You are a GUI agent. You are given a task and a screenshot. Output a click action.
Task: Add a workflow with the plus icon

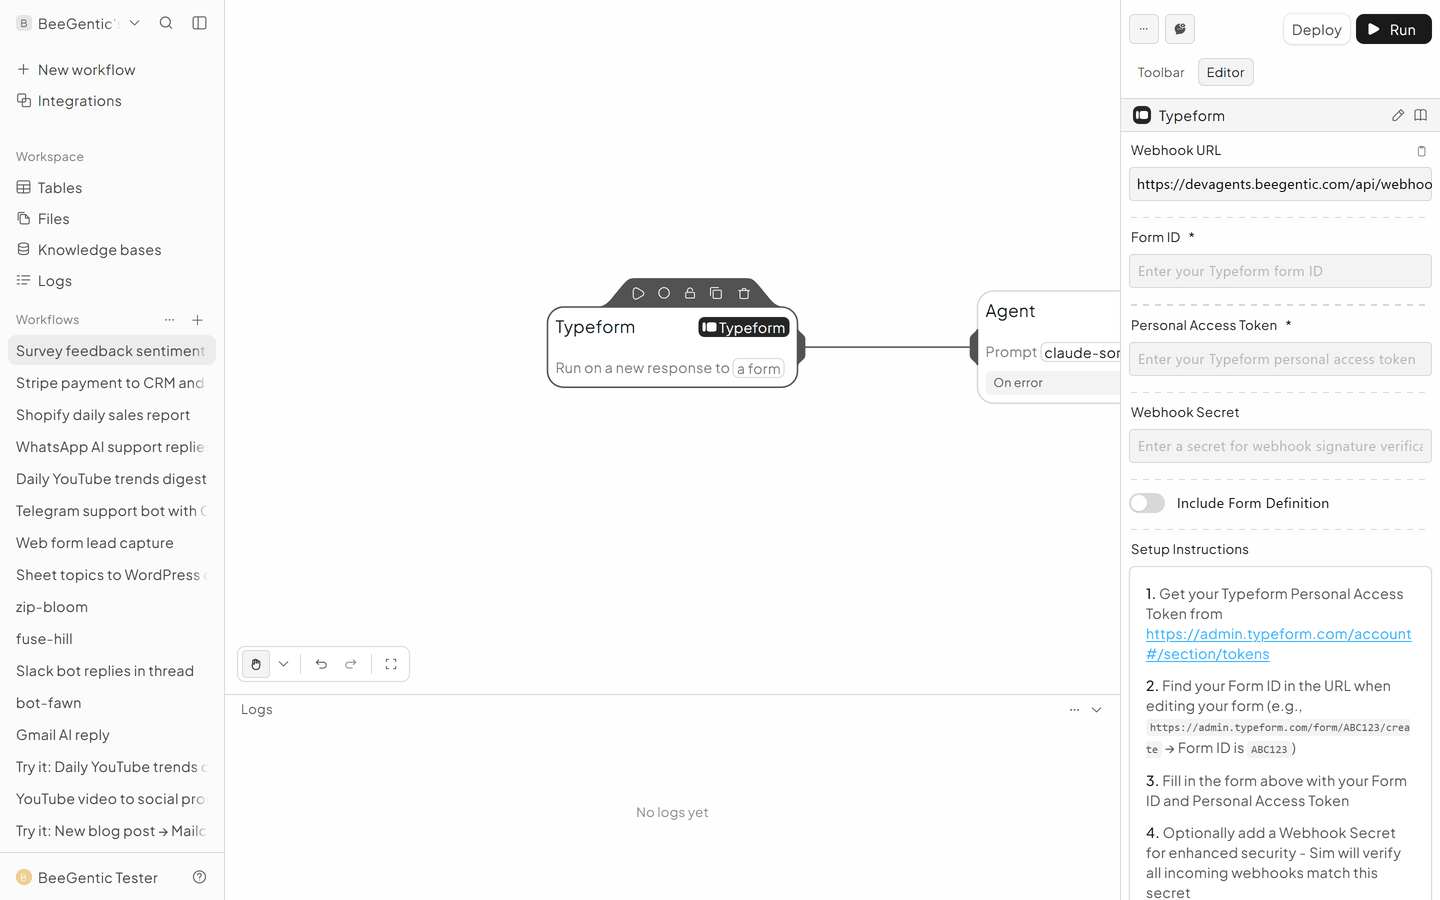click(x=198, y=320)
